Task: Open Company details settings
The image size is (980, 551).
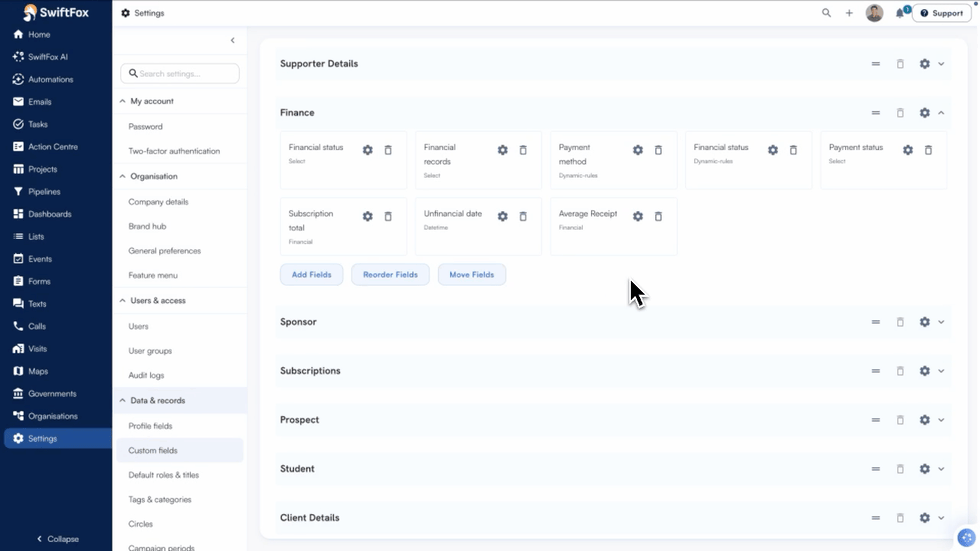Action: click(x=158, y=202)
